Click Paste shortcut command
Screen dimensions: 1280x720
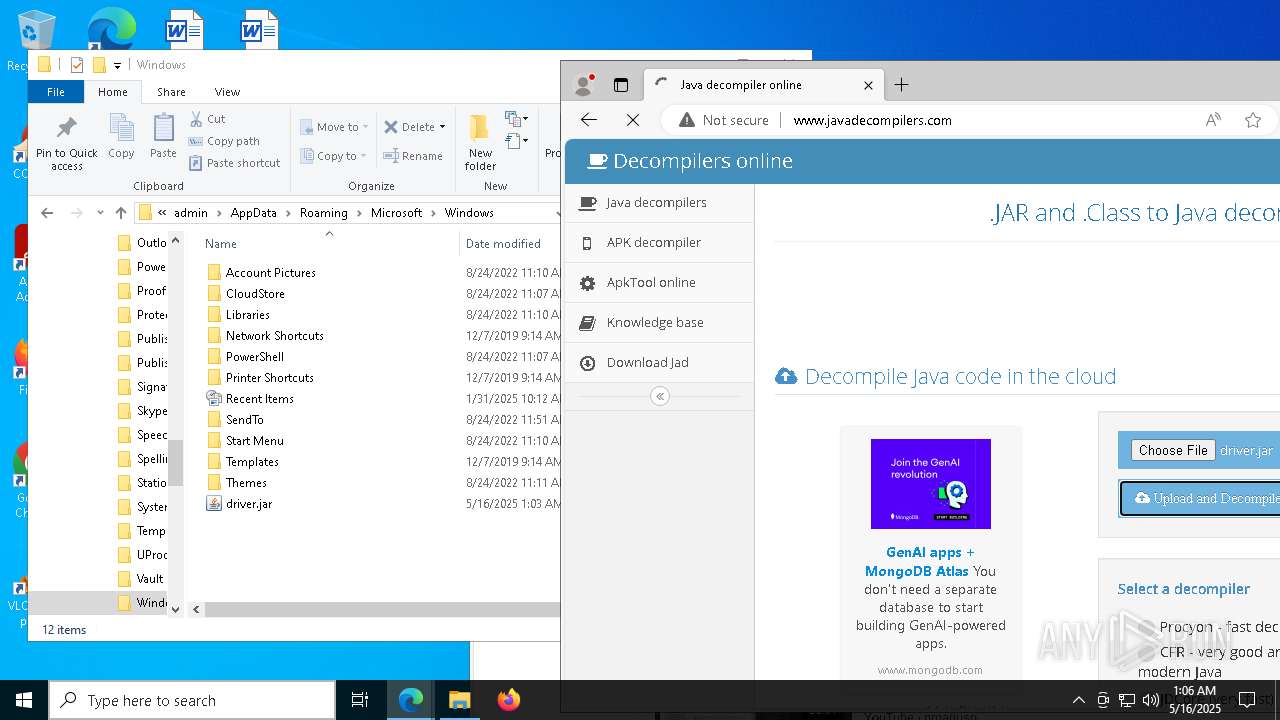(235, 163)
